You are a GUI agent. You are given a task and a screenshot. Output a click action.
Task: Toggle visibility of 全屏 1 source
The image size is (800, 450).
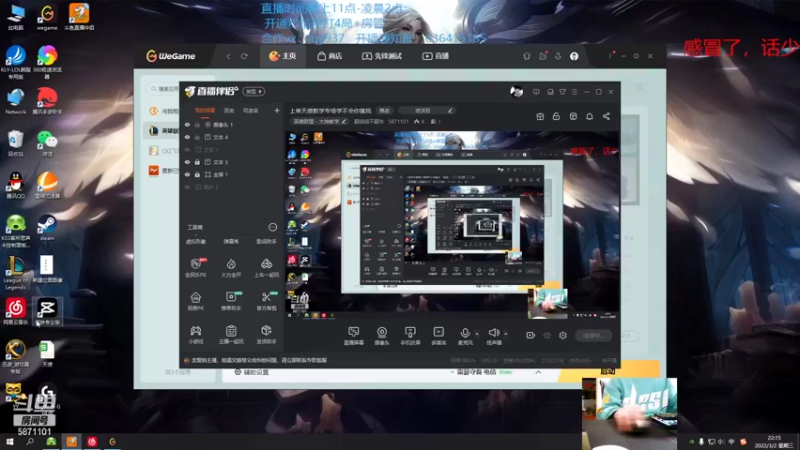[187, 174]
